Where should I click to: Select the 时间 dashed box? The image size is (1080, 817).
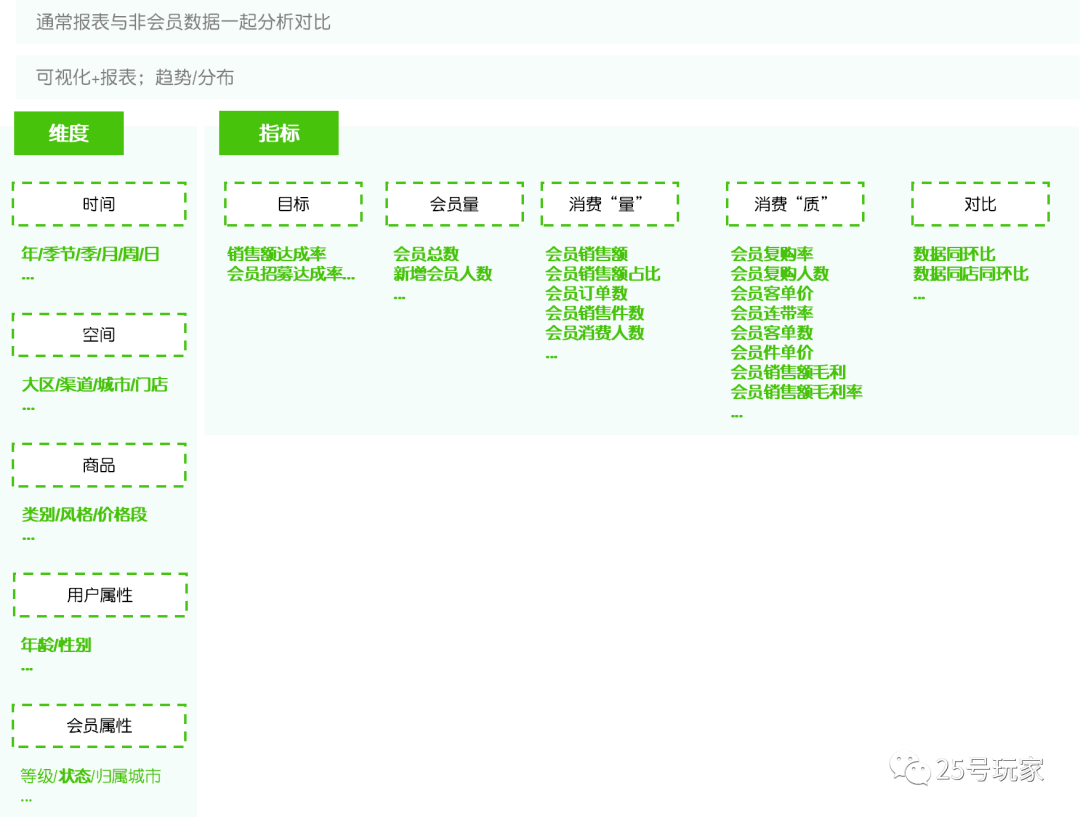[x=99, y=204]
